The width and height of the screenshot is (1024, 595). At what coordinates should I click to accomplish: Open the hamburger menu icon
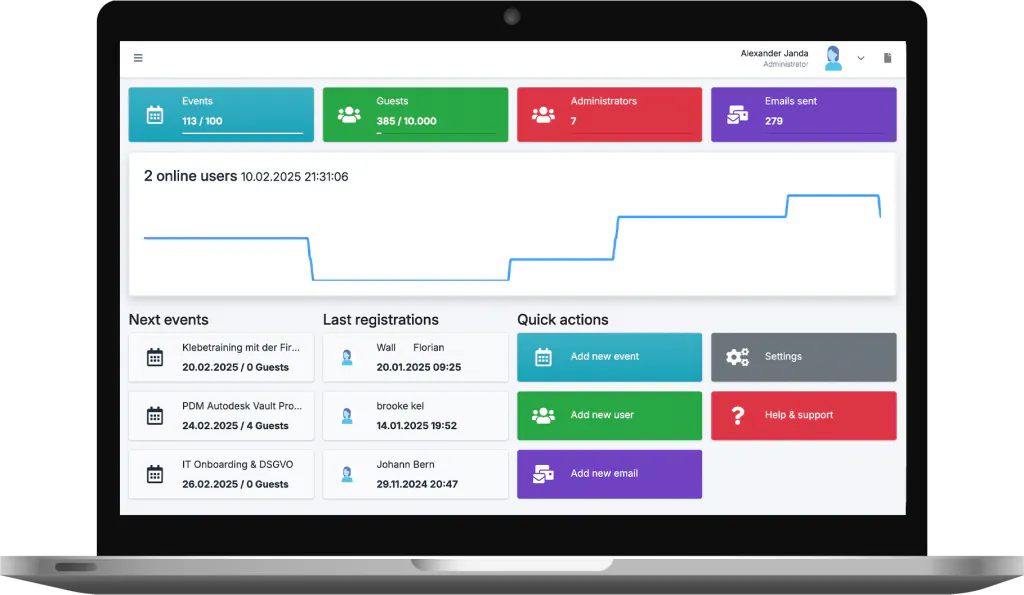pos(138,58)
